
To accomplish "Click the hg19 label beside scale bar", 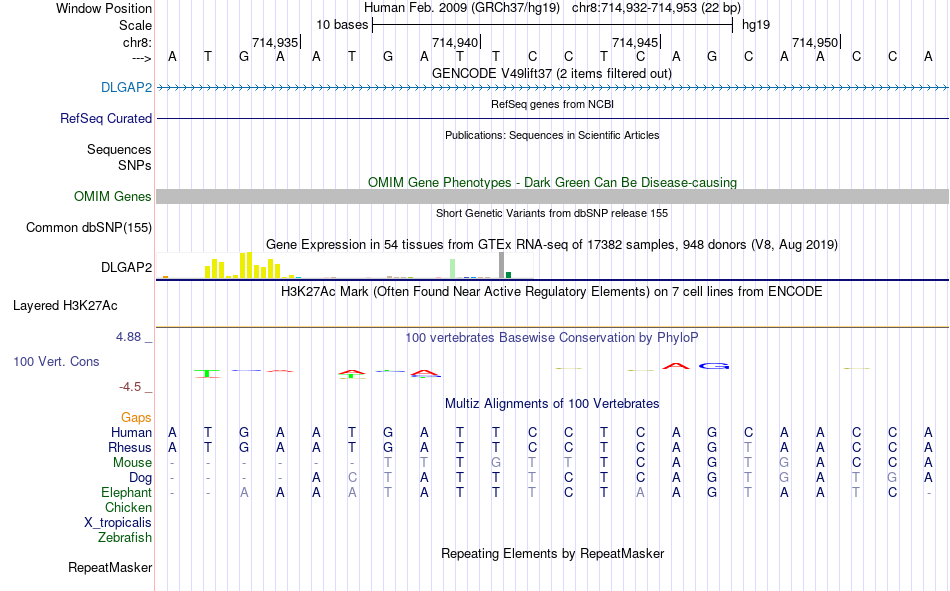I will (x=756, y=25).
